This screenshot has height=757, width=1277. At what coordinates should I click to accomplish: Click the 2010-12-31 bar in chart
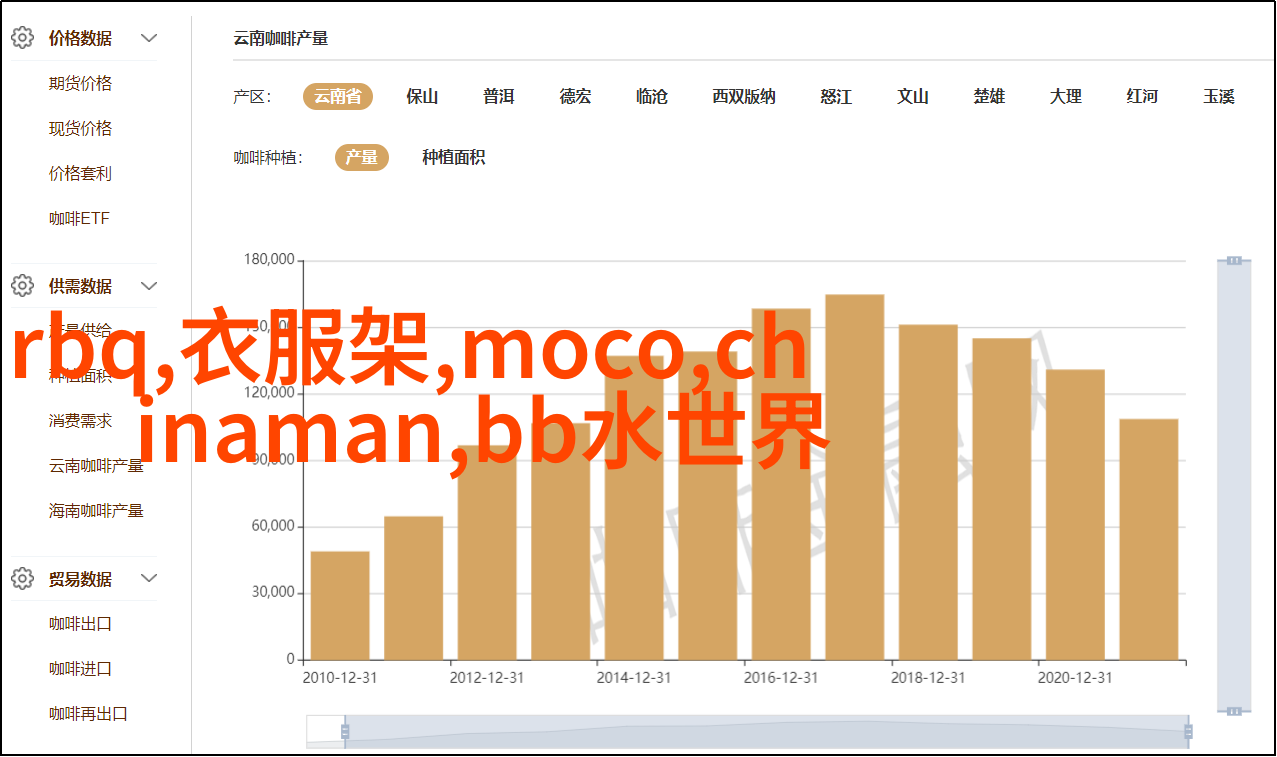pos(340,605)
